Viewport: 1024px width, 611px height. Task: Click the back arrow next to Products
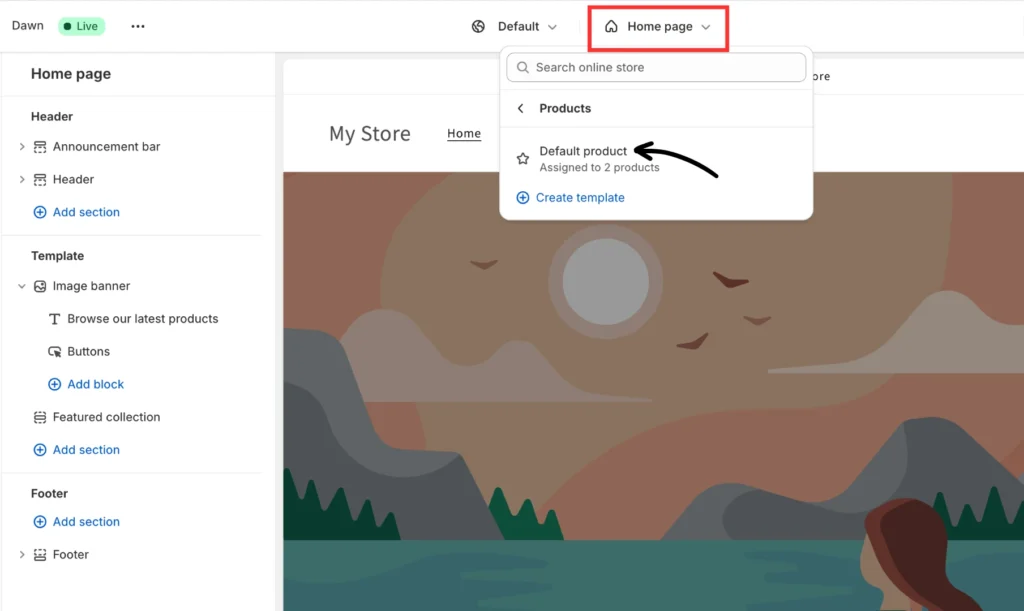pyautogui.click(x=520, y=108)
